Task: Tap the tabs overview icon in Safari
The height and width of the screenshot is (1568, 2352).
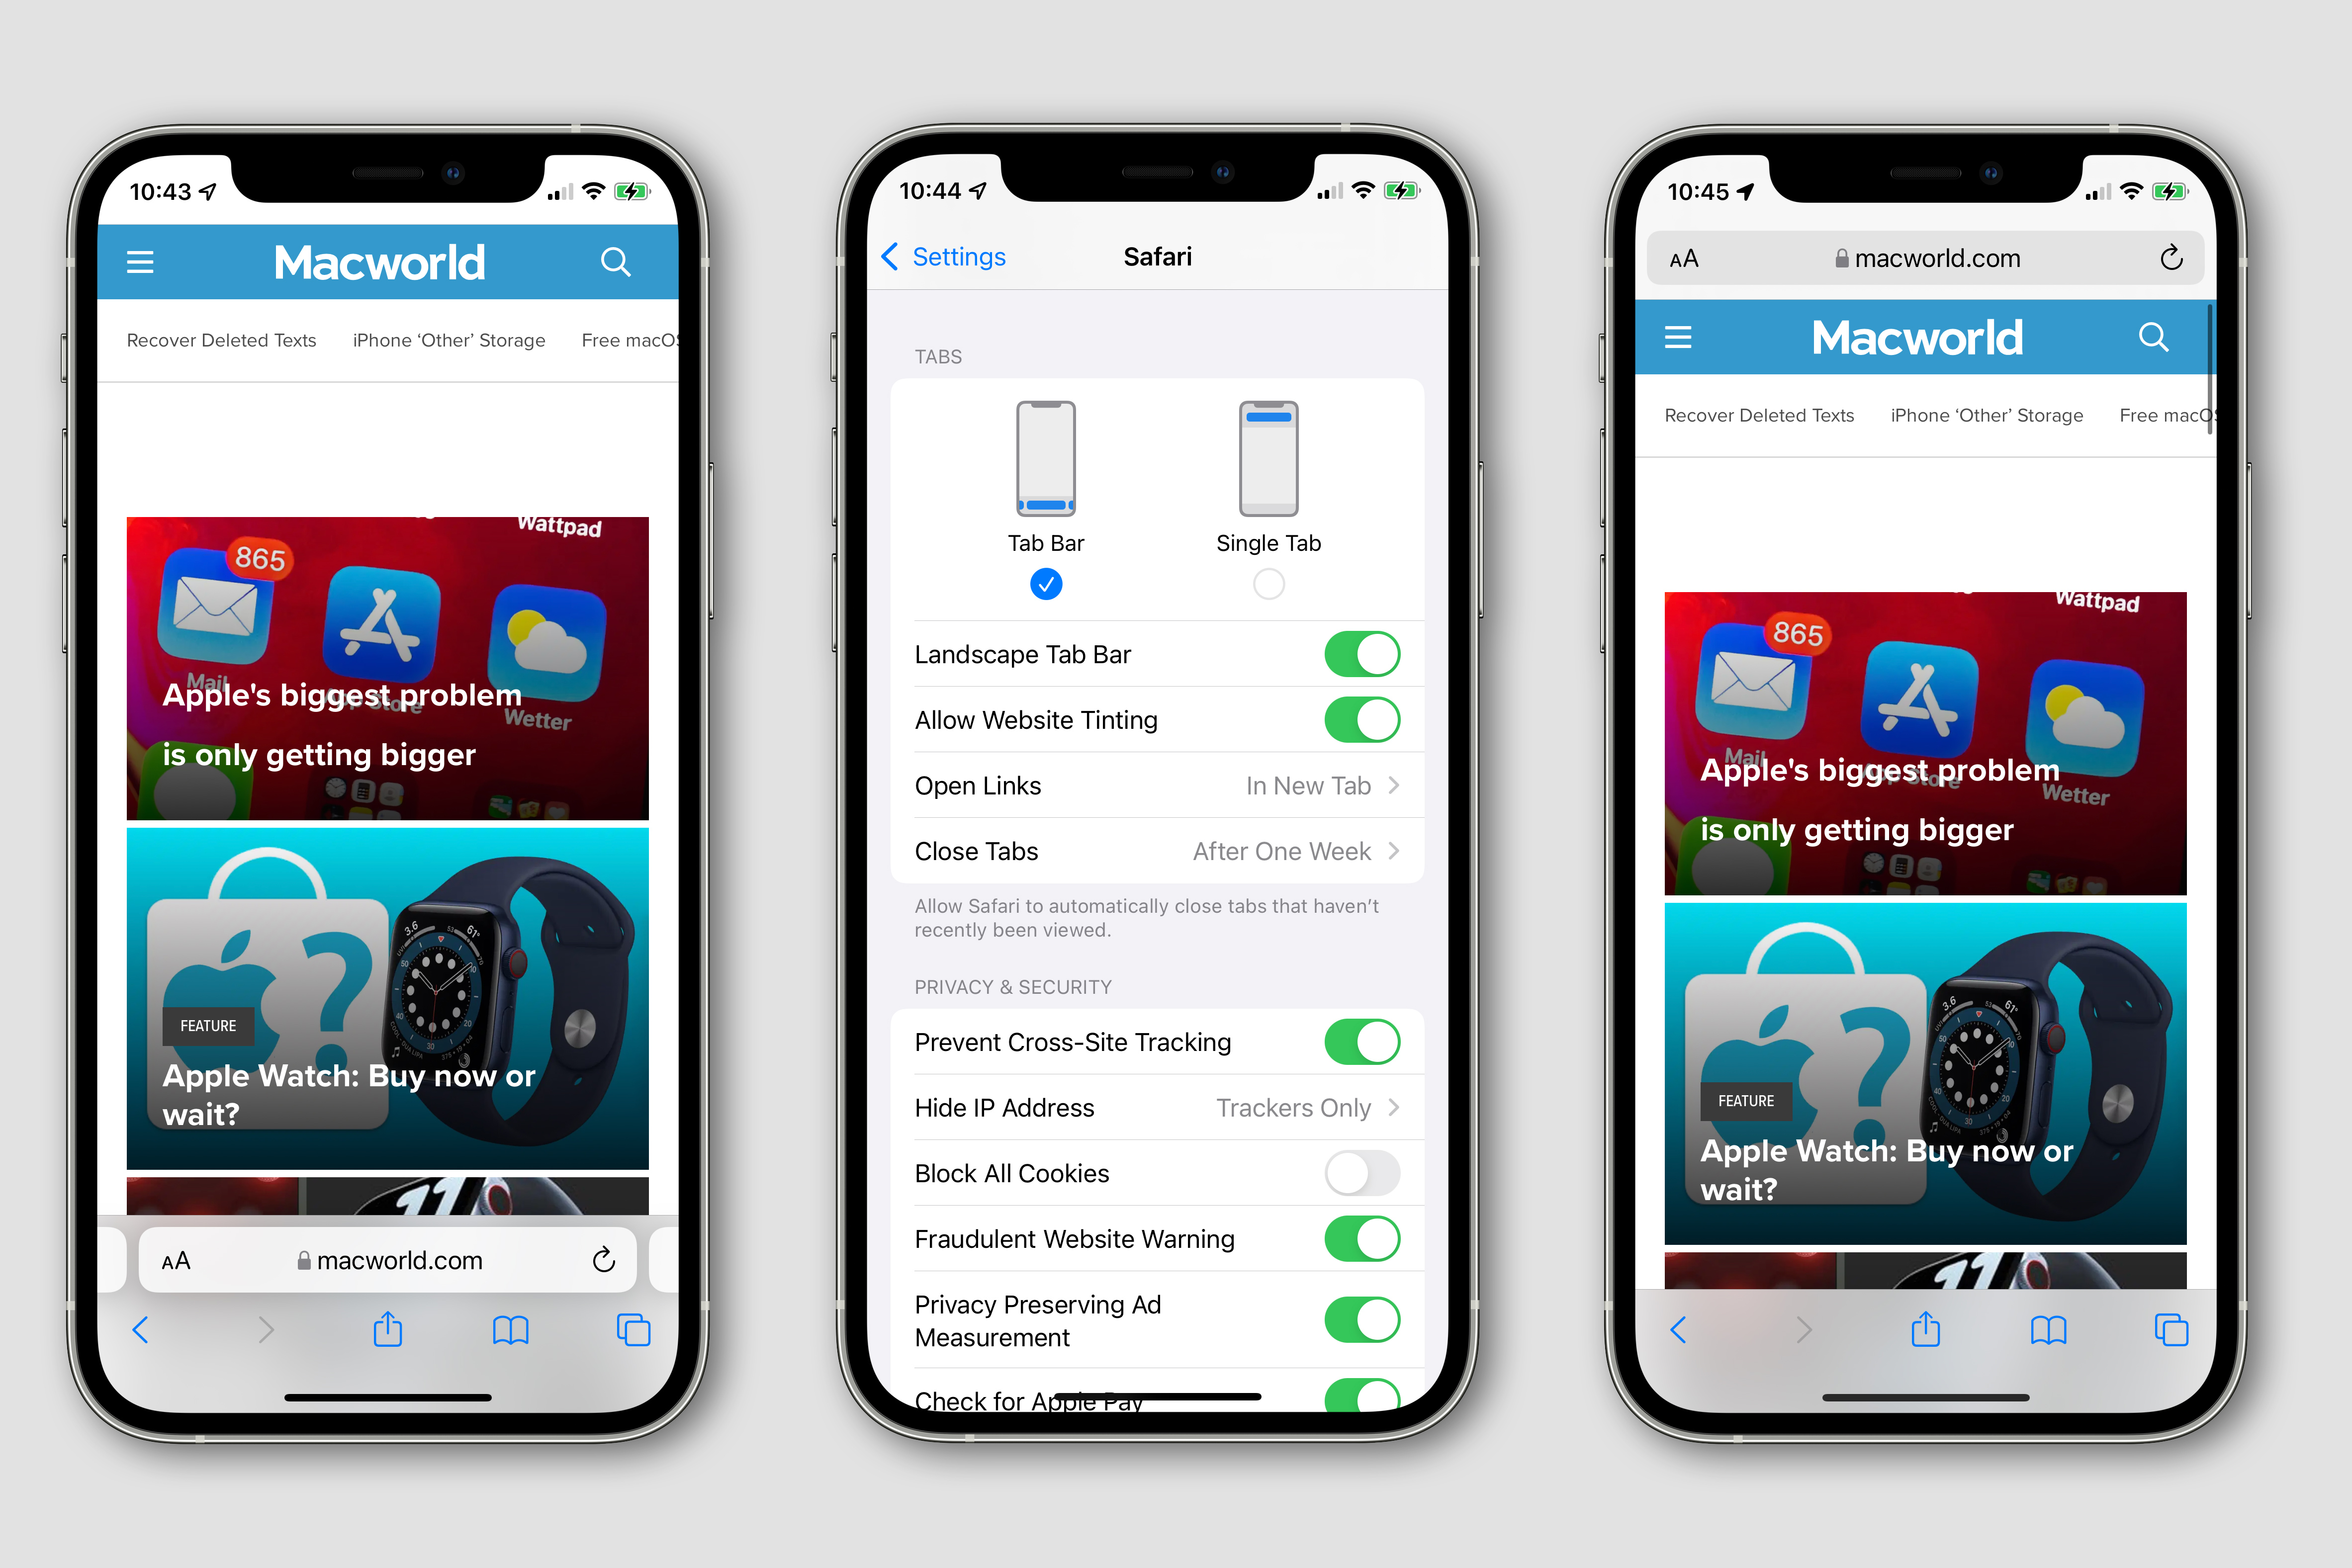Action: pyautogui.click(x=633, y=1339)
